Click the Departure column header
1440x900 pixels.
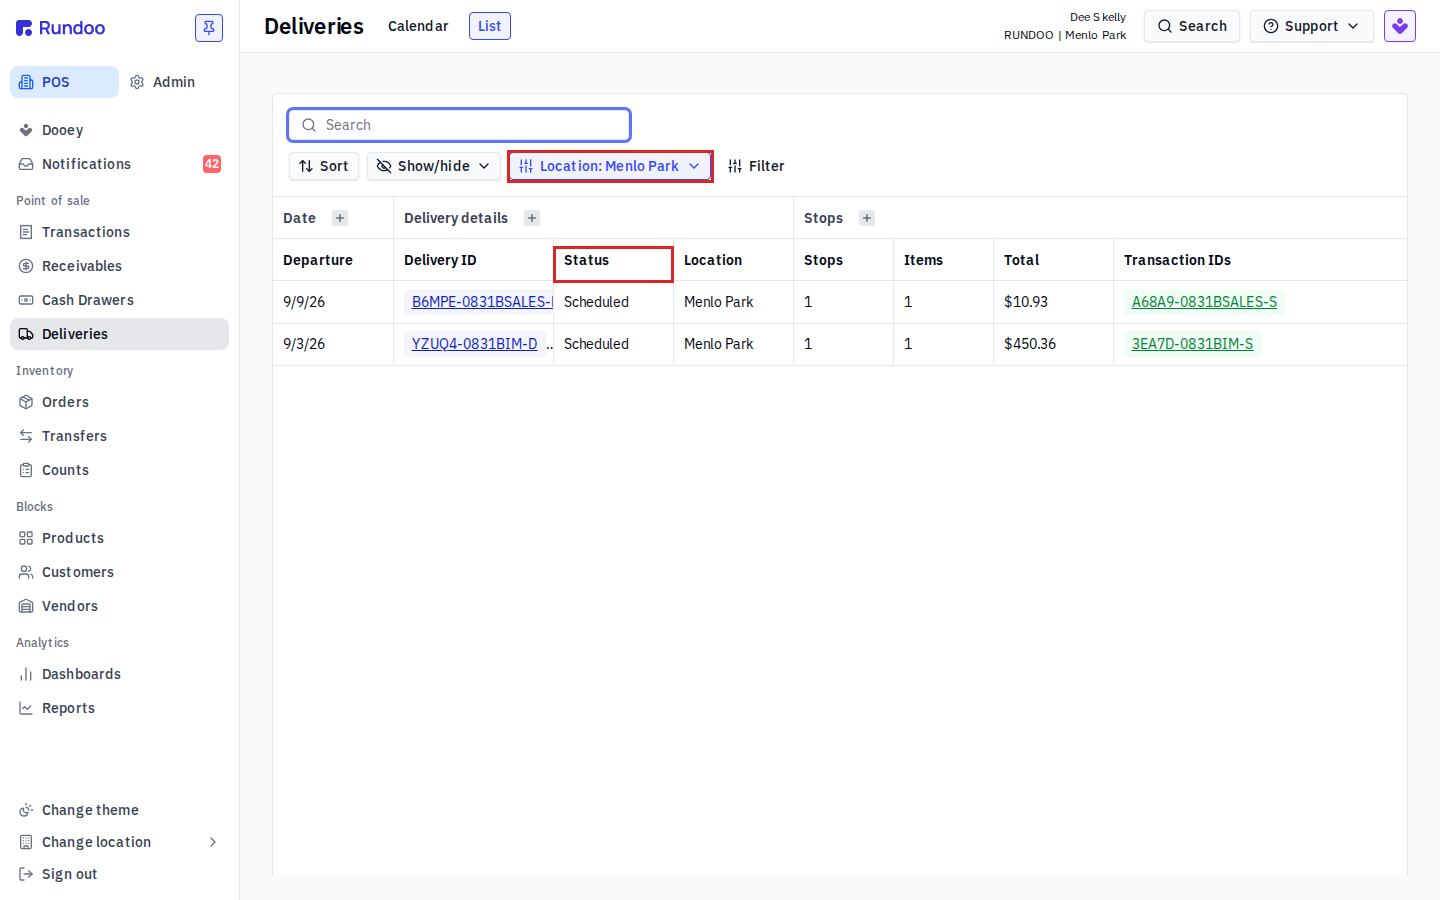(333, 260)
